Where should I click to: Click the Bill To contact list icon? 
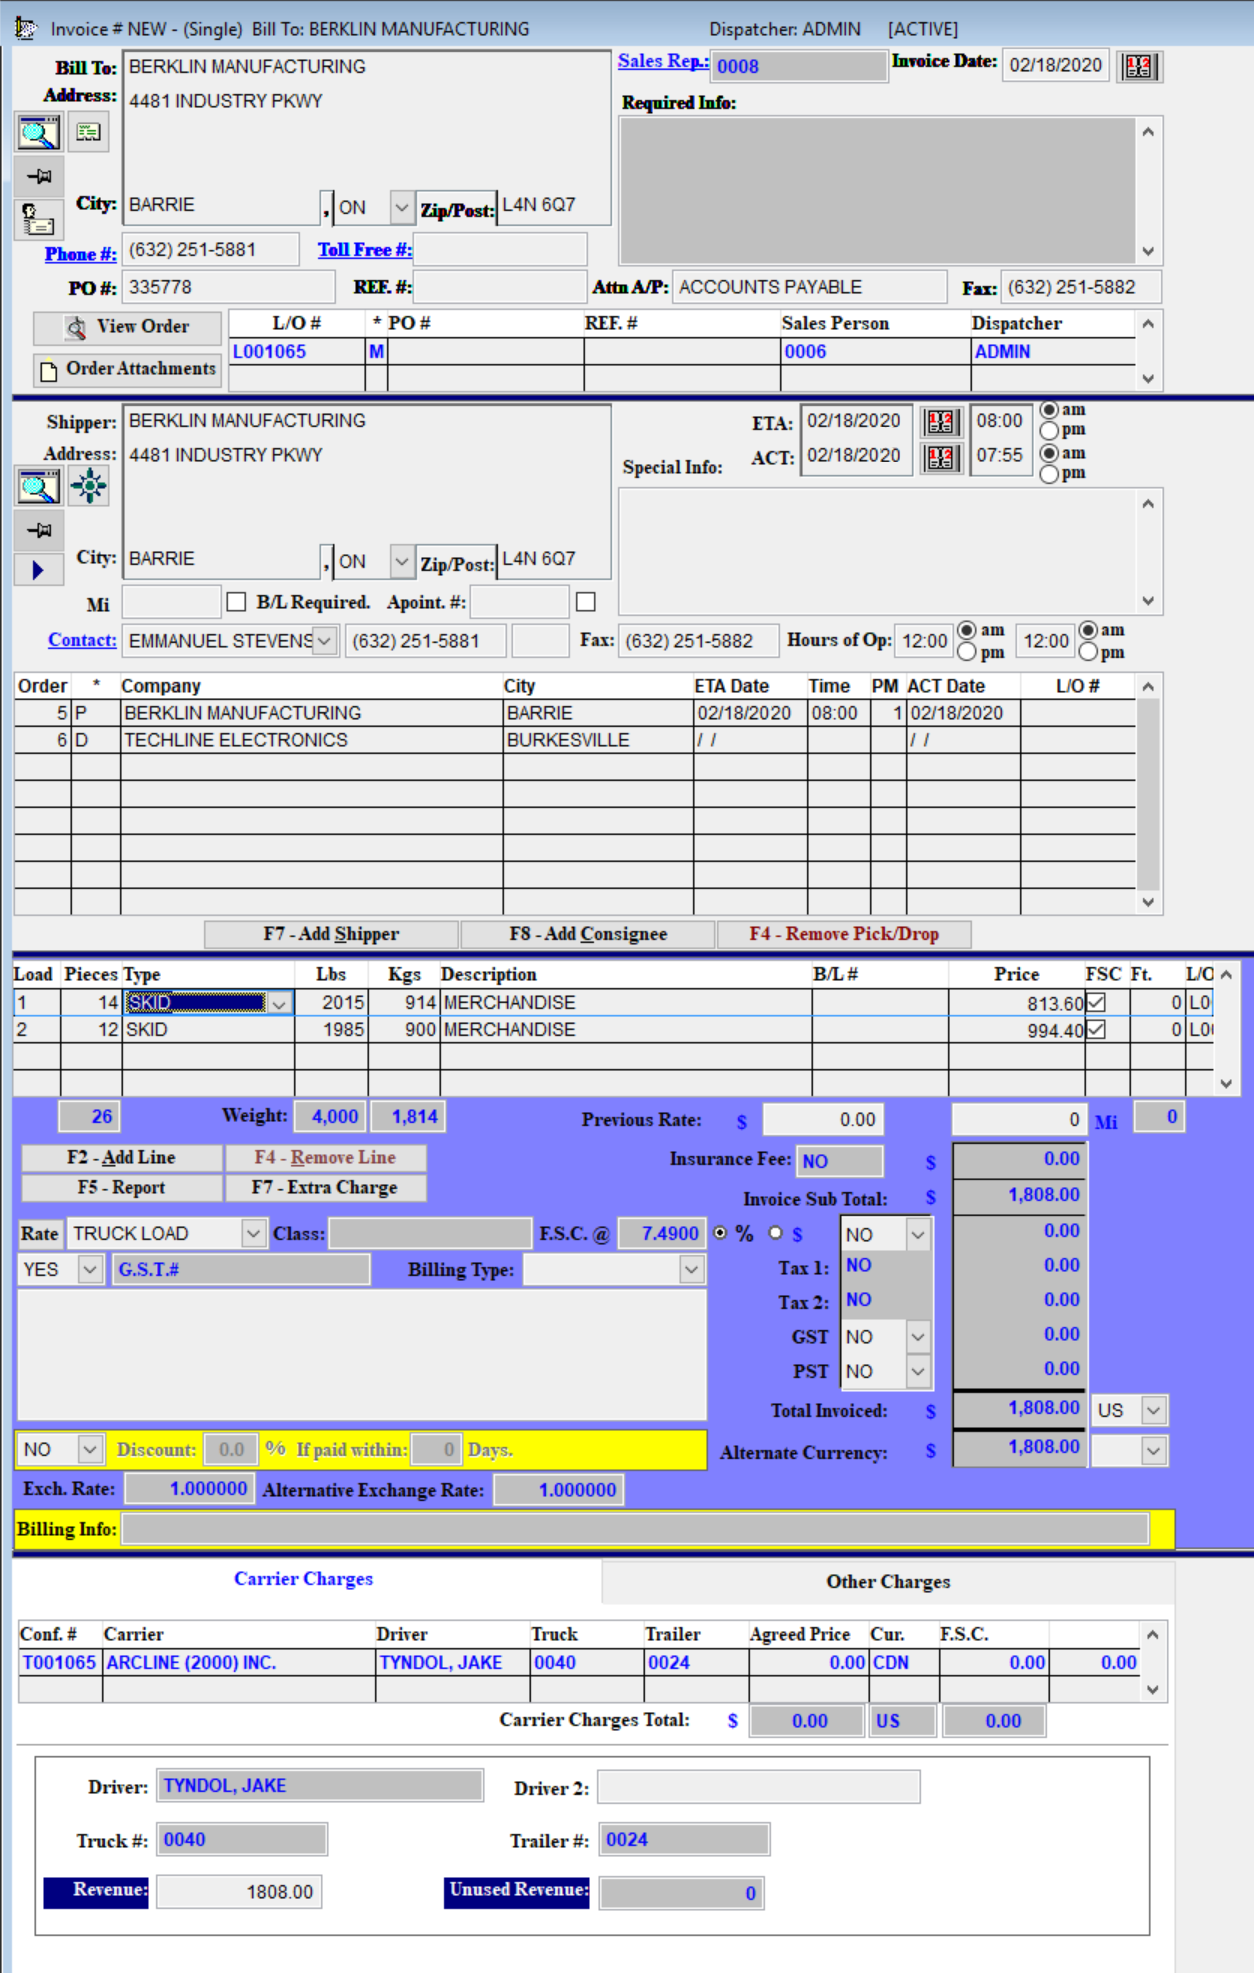[x=38, y=219]
